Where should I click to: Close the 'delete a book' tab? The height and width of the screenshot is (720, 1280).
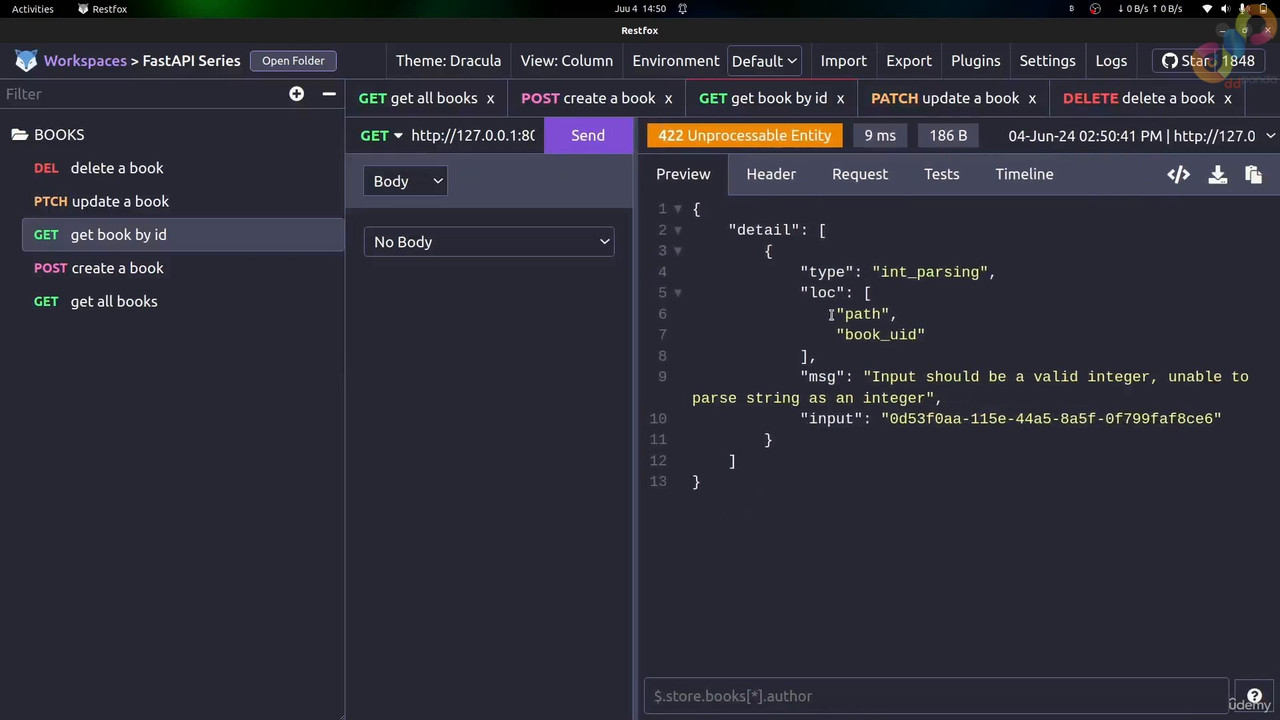pyautogui.click(x=1227, y=98)
